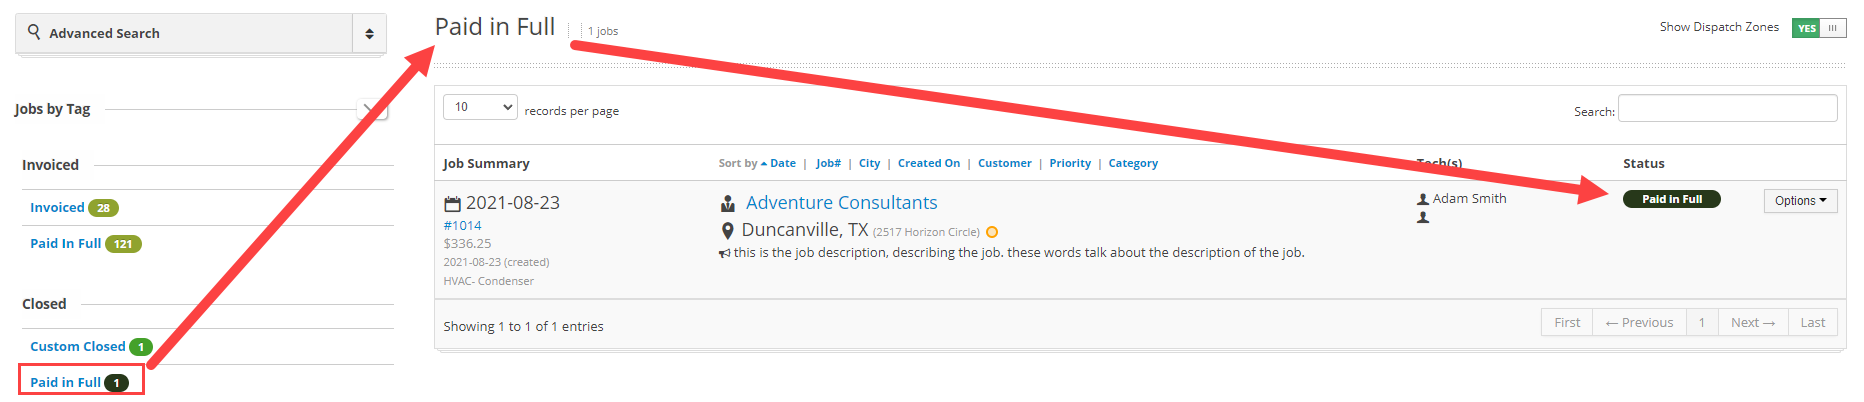Click the orange circle icon after Horizon Circle

point(992,232)
